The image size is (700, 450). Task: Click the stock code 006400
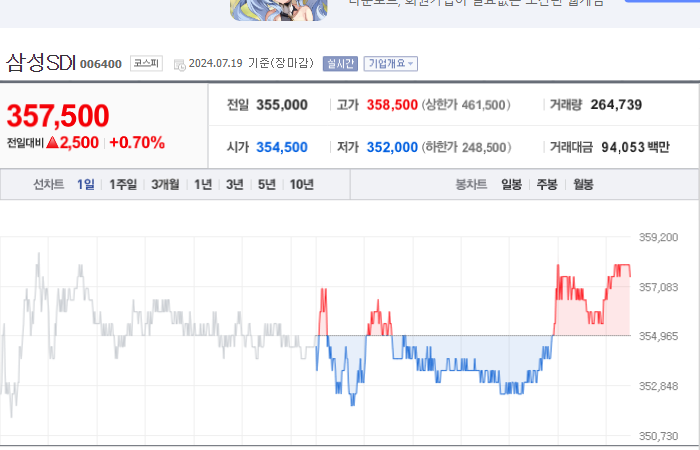click(x=101, y=64)
